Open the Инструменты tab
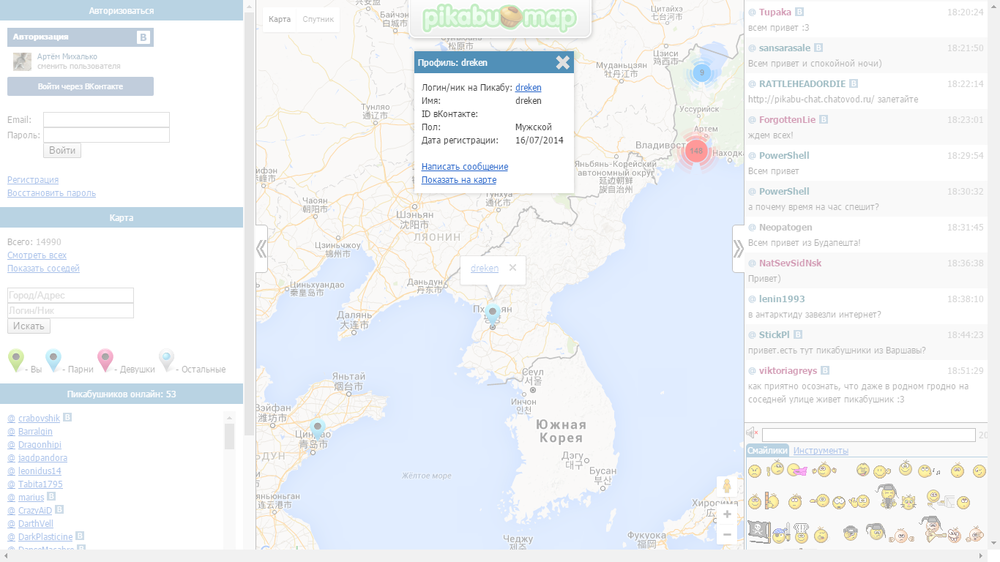The height and width of the screenshot is (562, 1000). point(821,450)
